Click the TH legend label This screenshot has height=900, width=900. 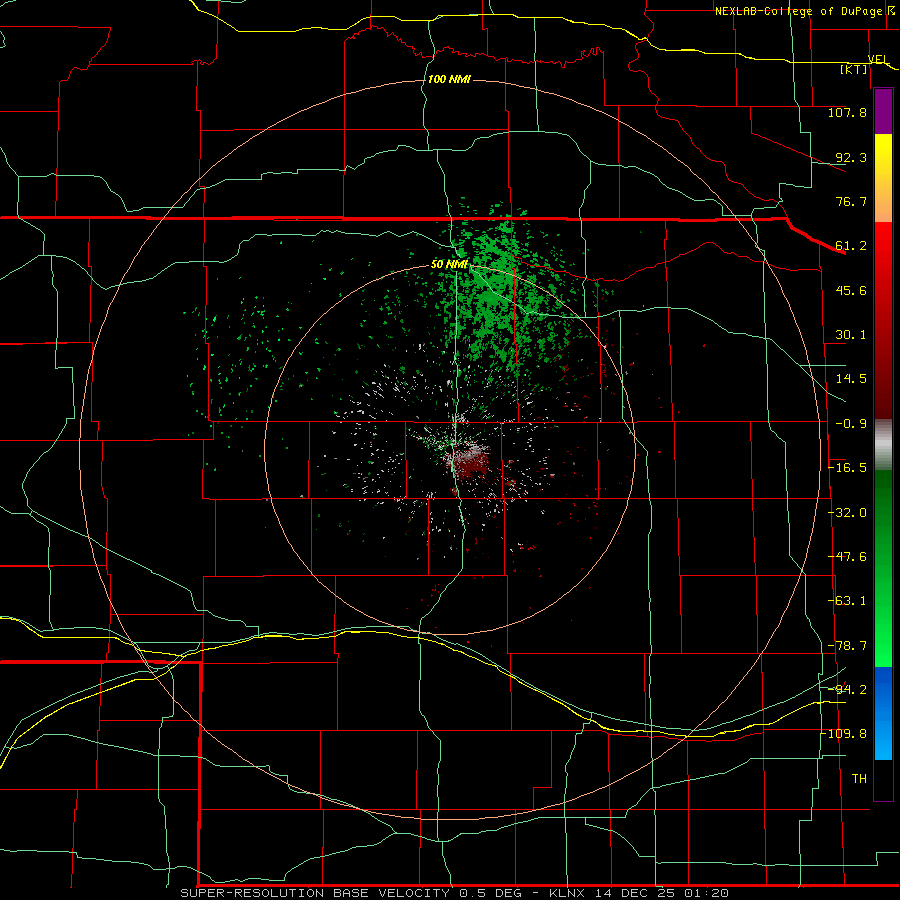(x=859, y=778)
